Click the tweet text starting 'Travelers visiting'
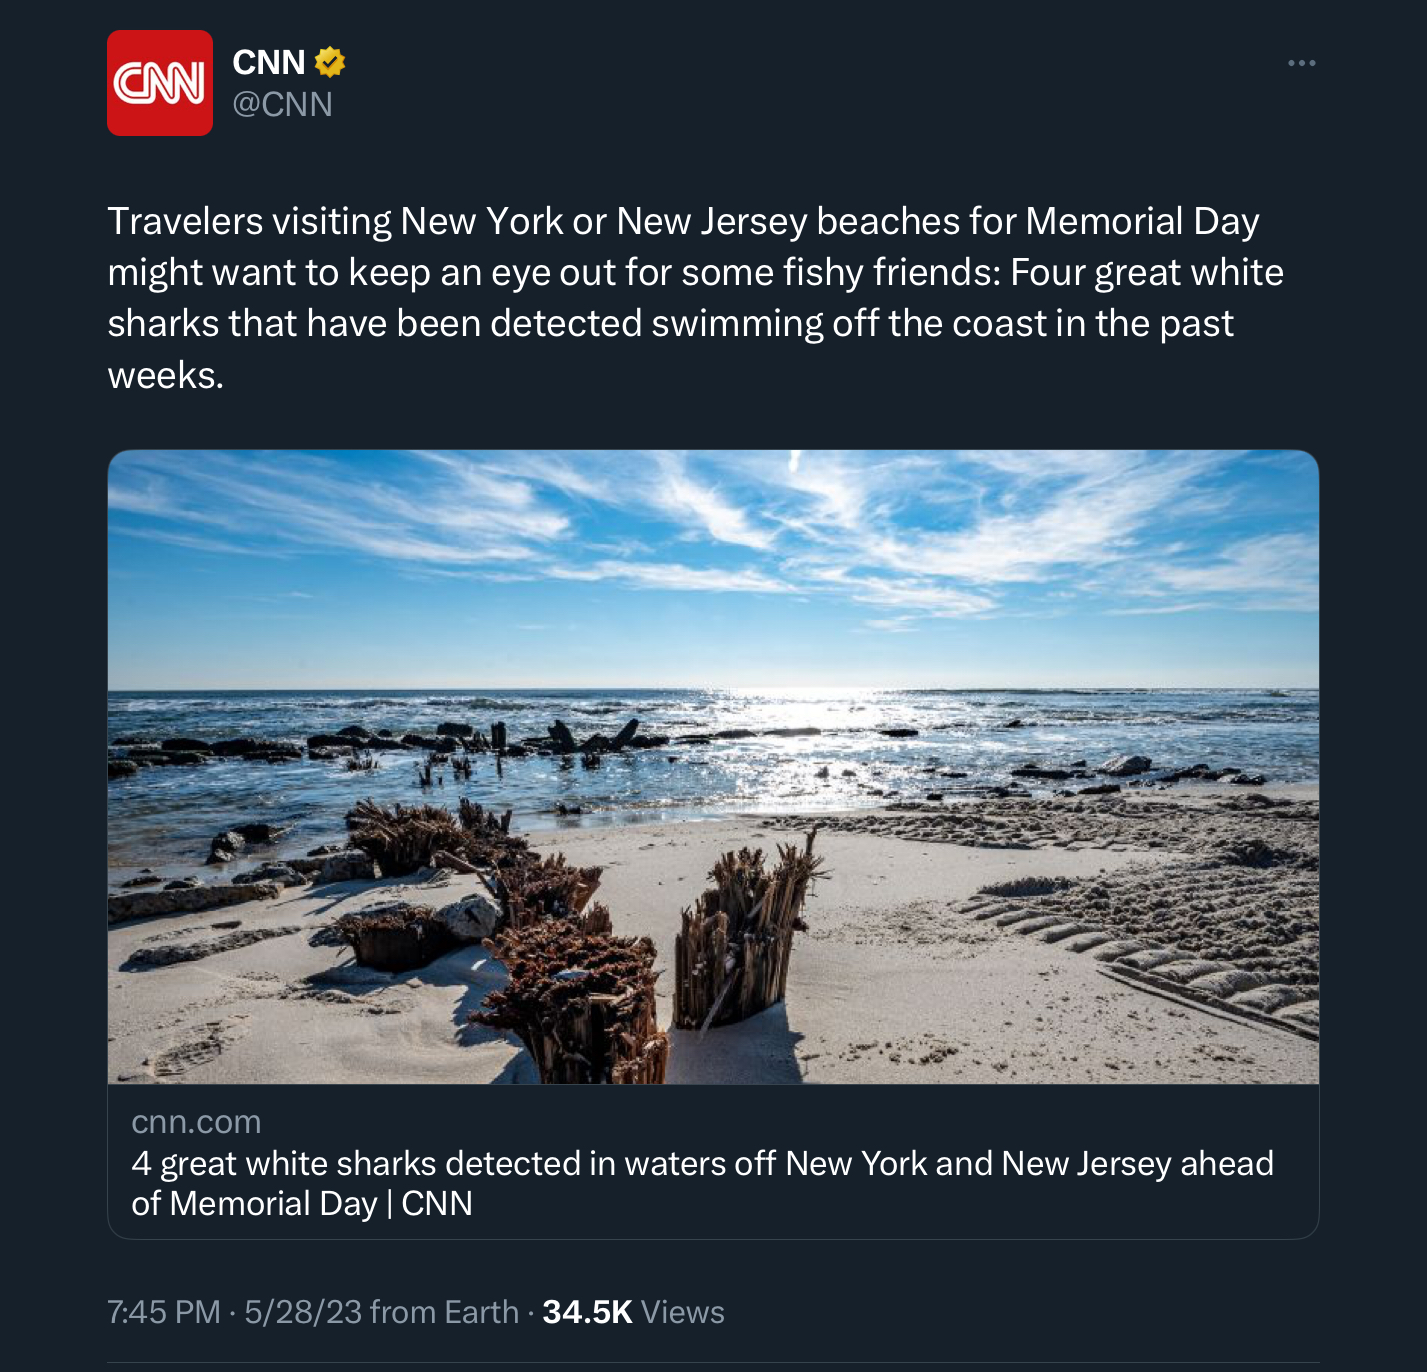Screen dimensions: 1427x1372 (x=250, y=221)
